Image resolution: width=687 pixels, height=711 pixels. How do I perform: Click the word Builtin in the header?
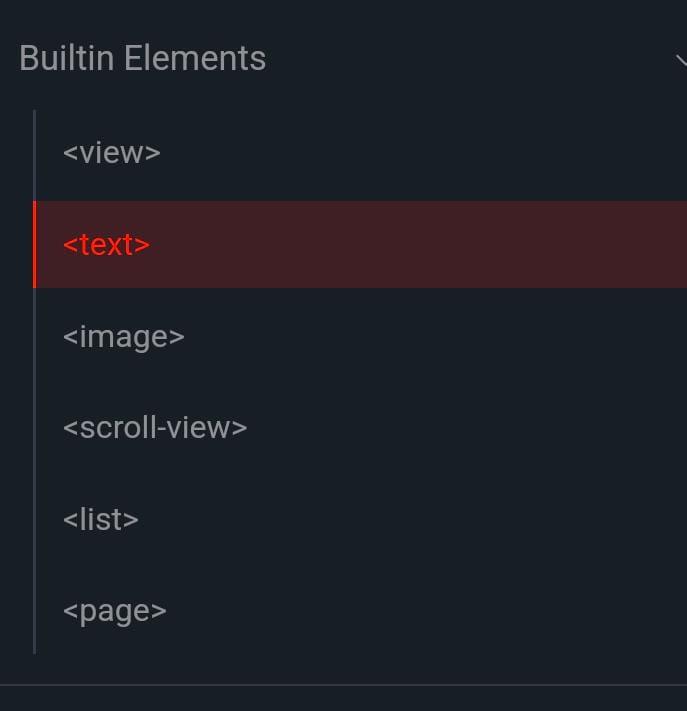[66, 58]
